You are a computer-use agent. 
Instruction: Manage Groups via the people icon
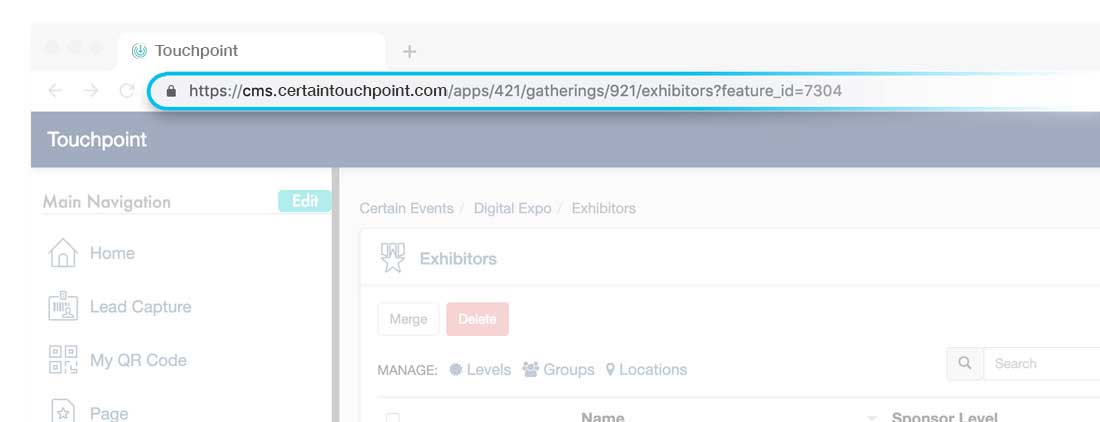click(x=530, y=369)
